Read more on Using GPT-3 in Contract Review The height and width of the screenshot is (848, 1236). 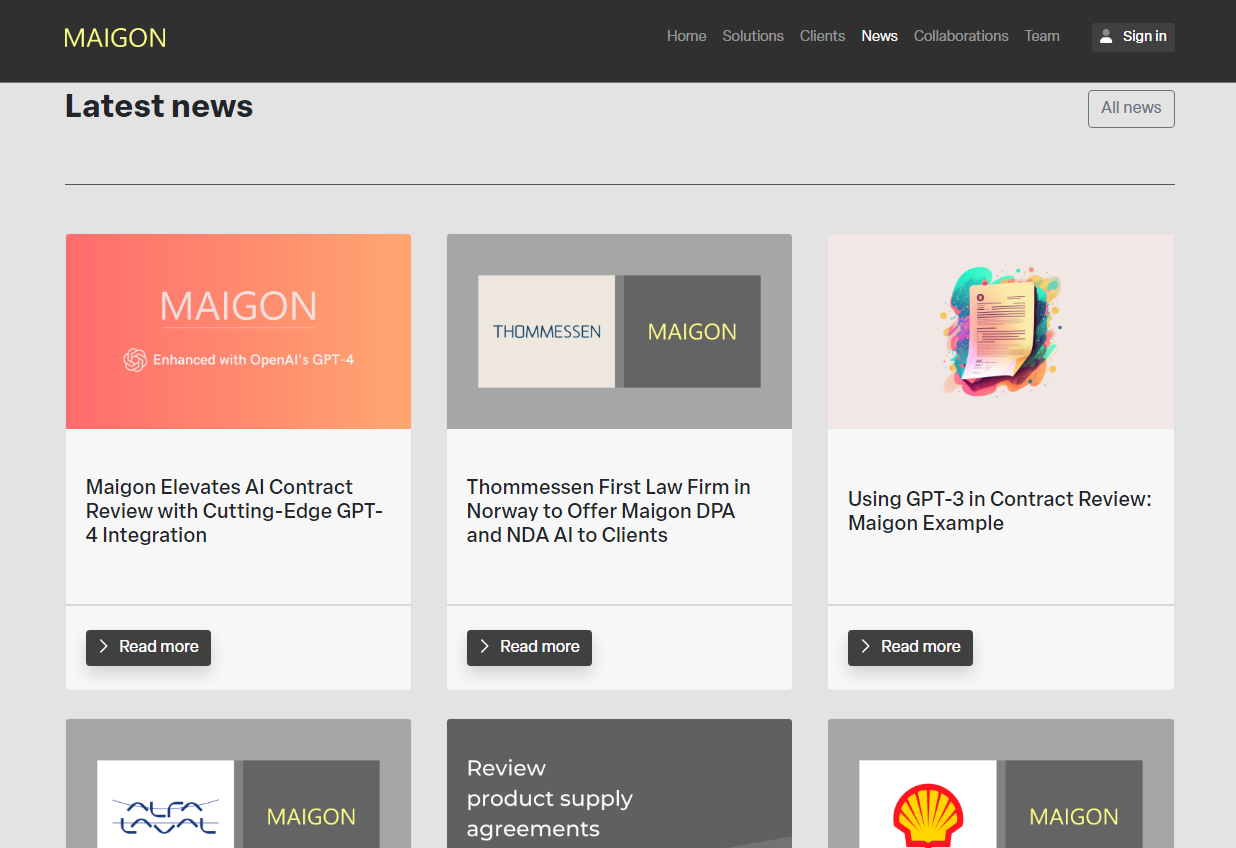[910, 647]
